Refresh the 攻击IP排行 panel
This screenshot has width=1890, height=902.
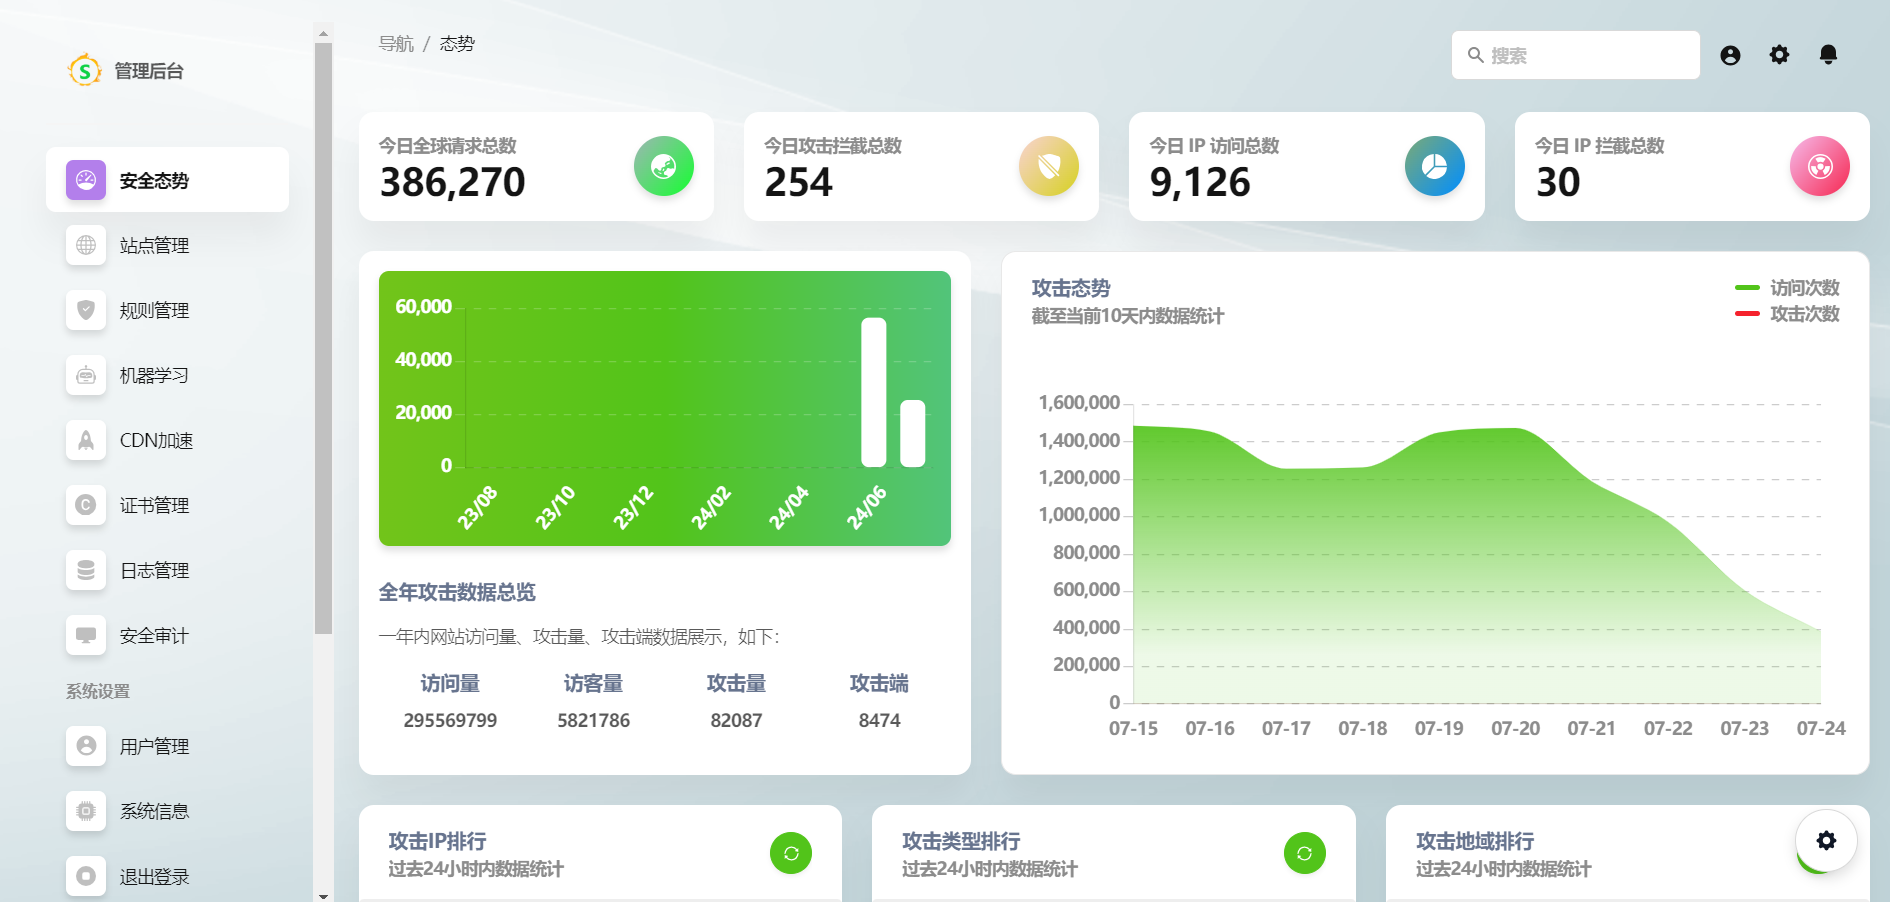pos(791,853)
